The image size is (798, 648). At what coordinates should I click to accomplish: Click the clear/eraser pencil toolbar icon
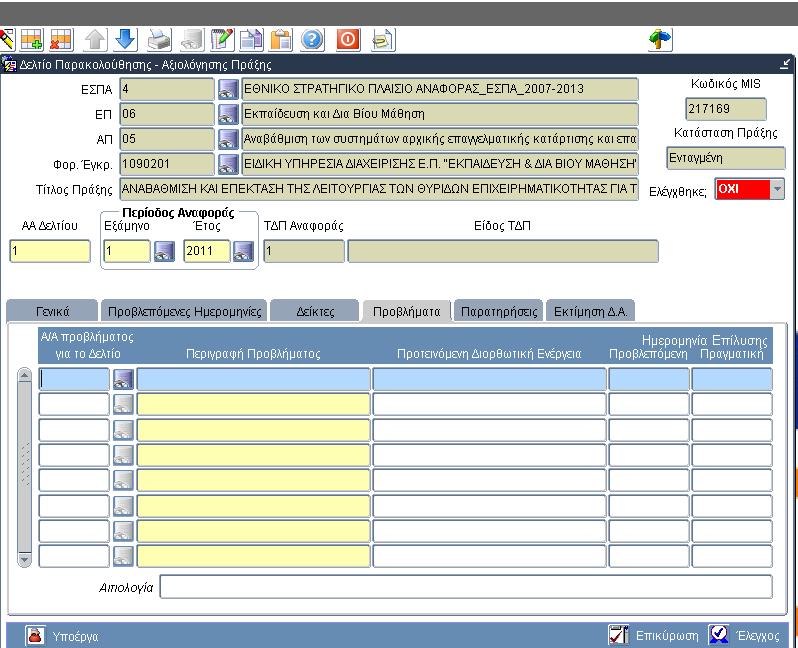[x=7, y=40]
